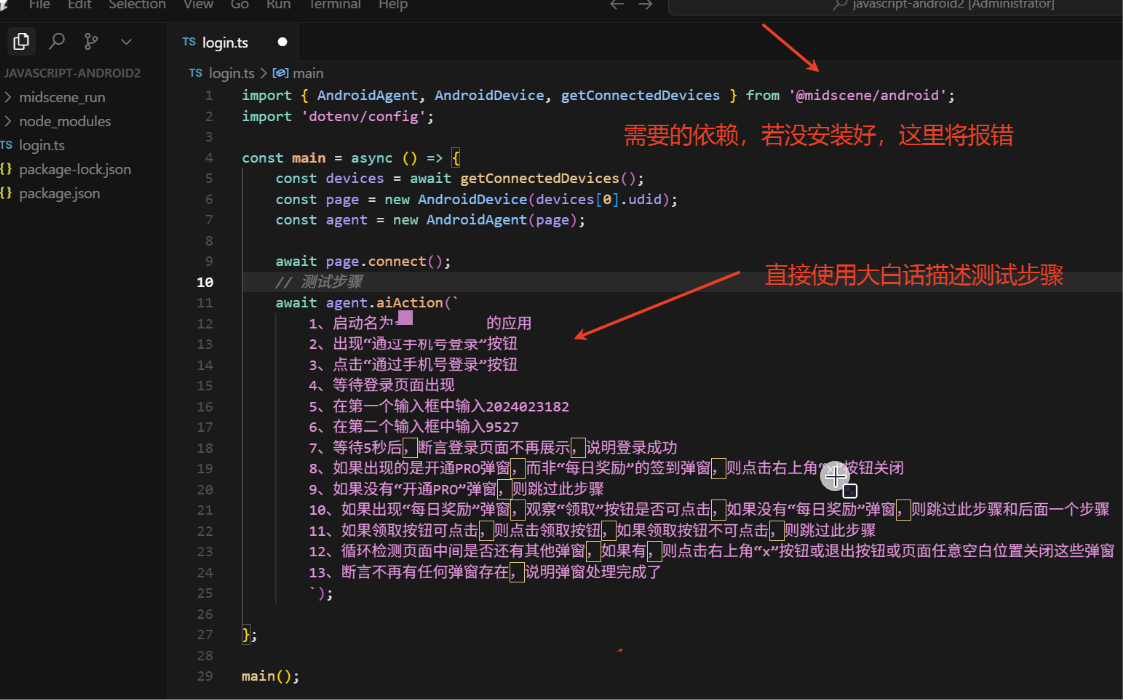Click step 13 断言不再有任何弹窗存在 line
1123x700 pixels.
tap(486, 572)
